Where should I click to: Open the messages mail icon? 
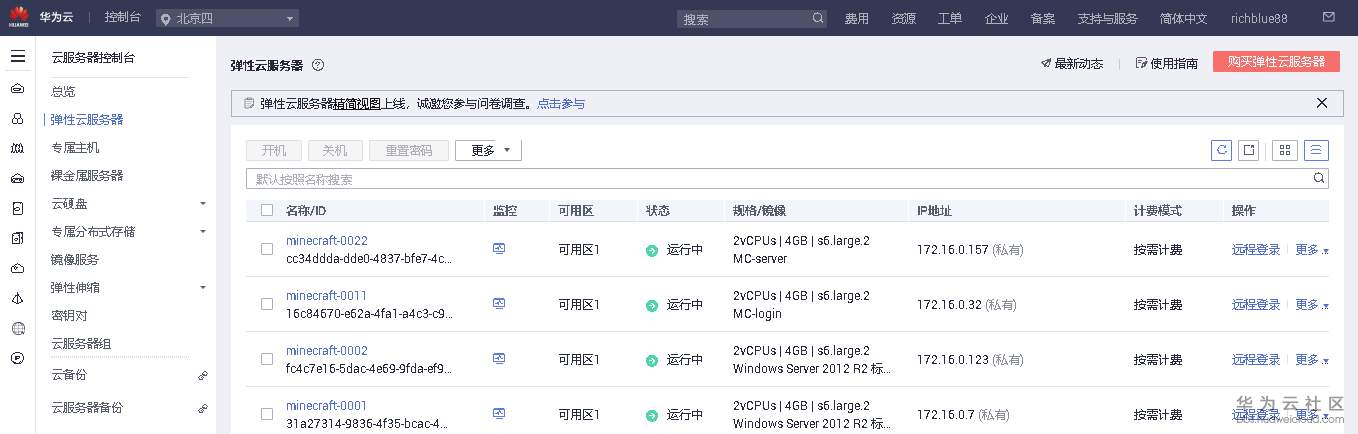(x=1329, y=18)
